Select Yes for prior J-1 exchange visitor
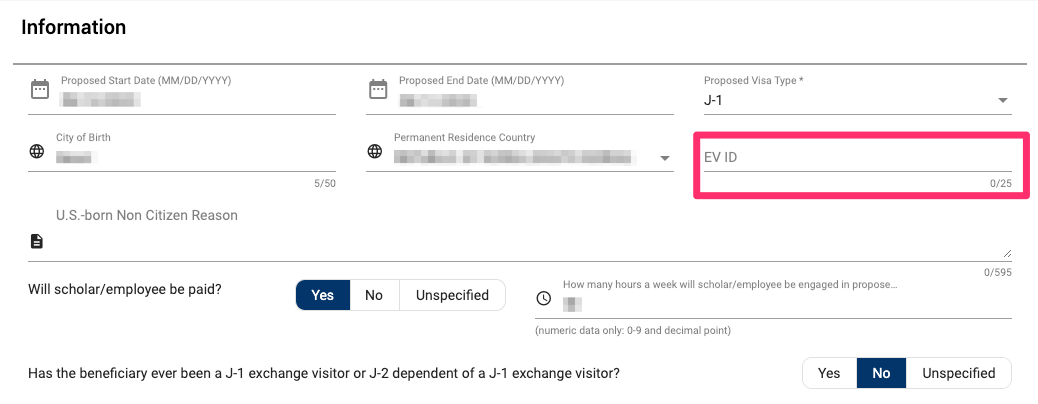 pyautogui.click(x=829, y=373)
